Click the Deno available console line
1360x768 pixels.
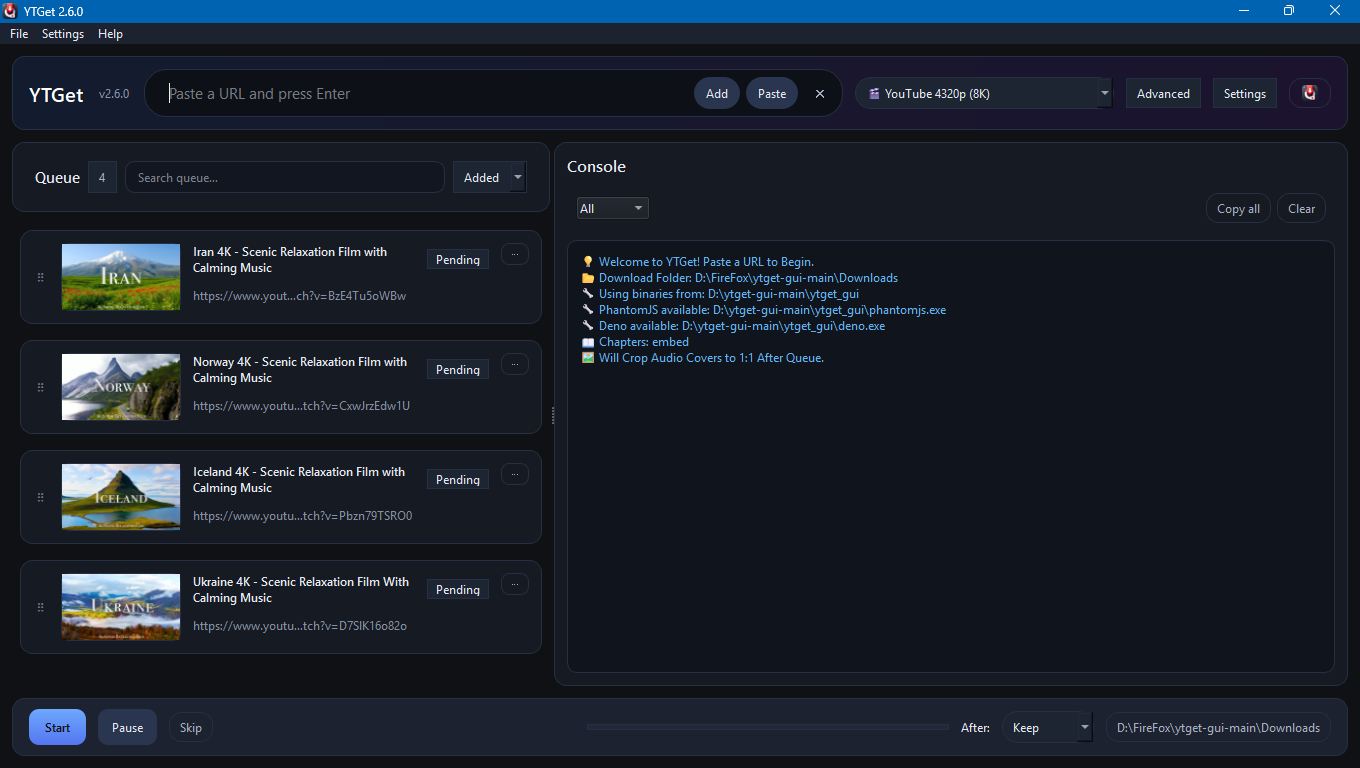(x=733, y=326)
